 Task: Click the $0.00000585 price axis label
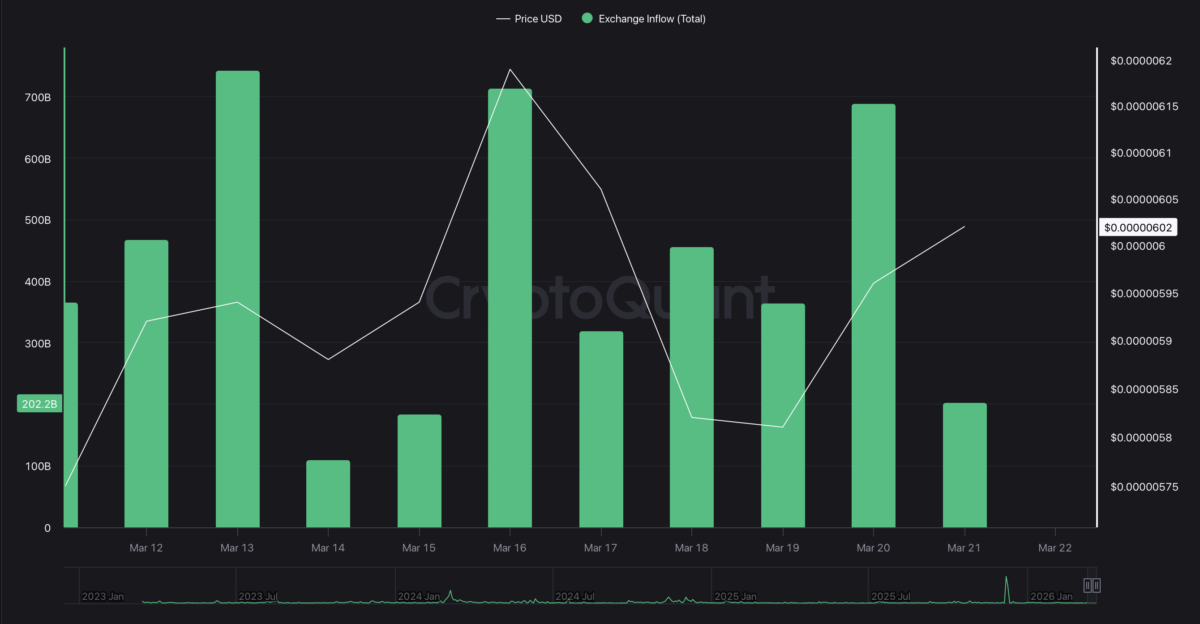(x=1144, y=389)
